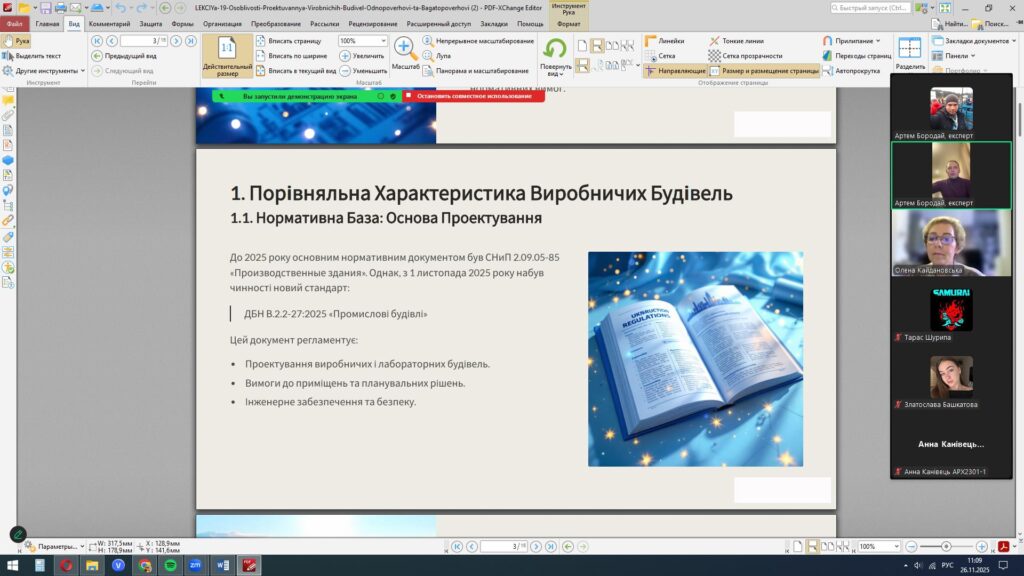
Task: Go to the first page in ribbon
Action: (97, 41)
